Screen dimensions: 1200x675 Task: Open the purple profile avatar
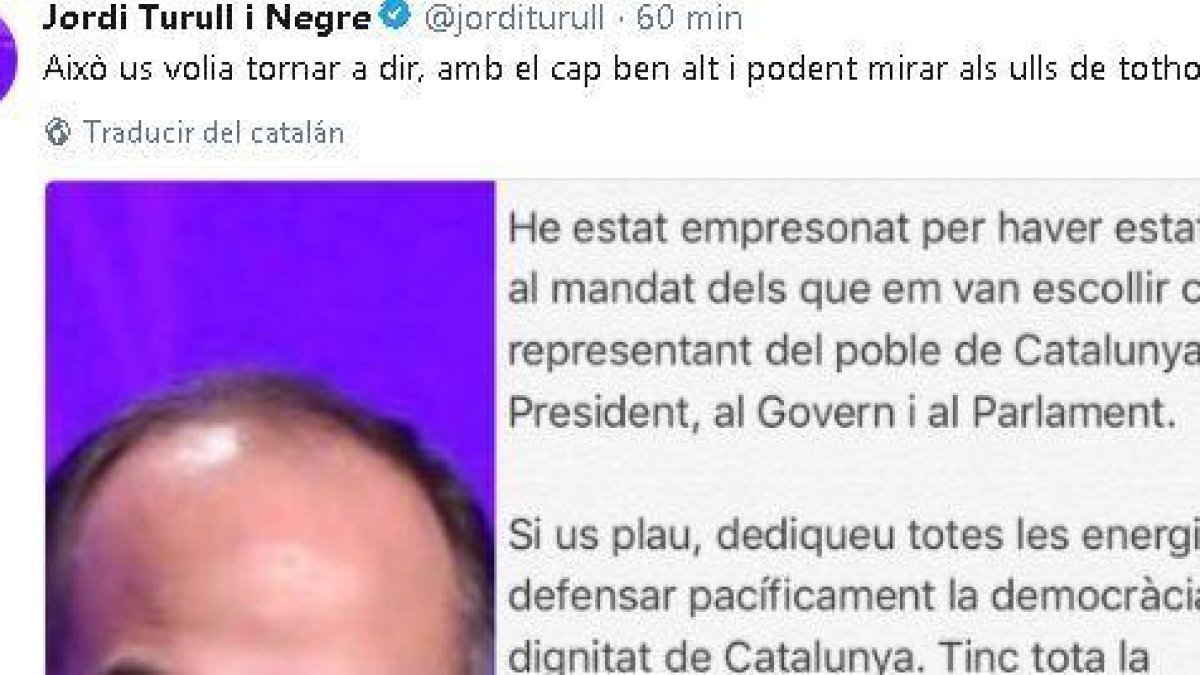point(8,62)
